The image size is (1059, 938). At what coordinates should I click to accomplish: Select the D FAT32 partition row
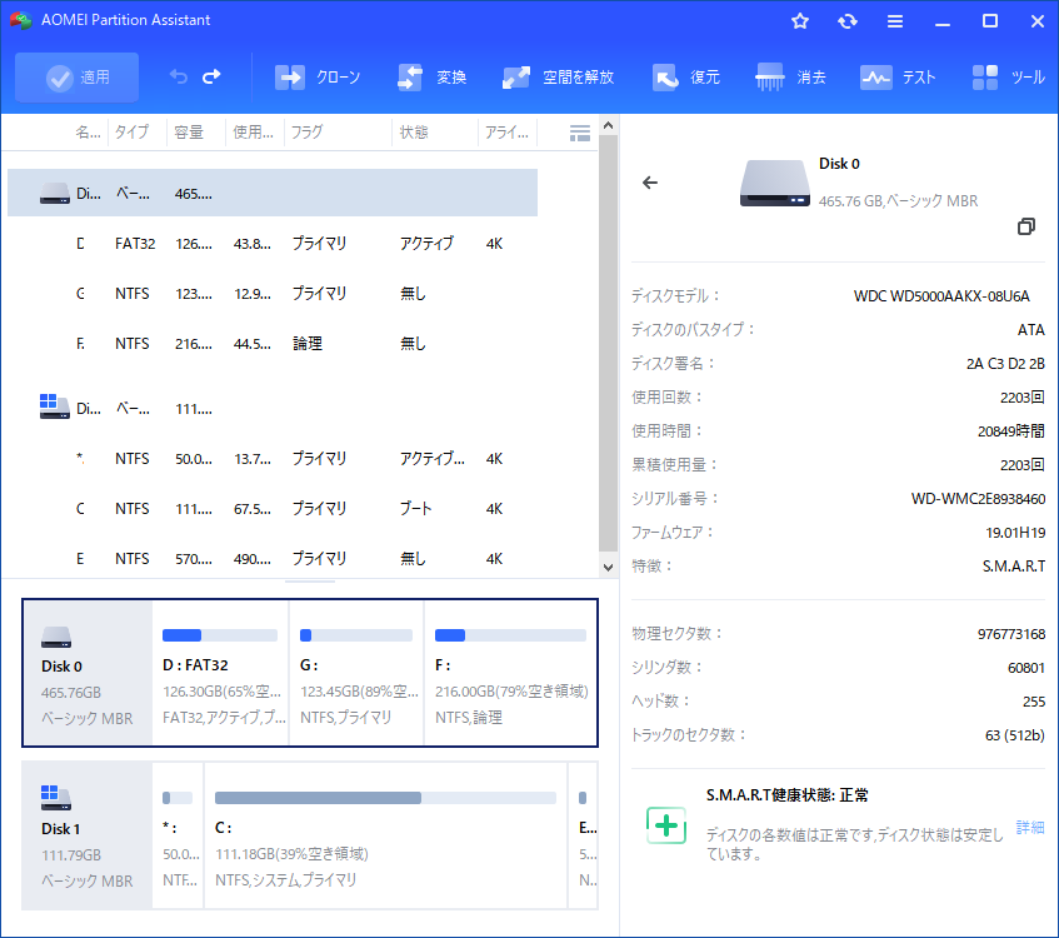(272, 243)
